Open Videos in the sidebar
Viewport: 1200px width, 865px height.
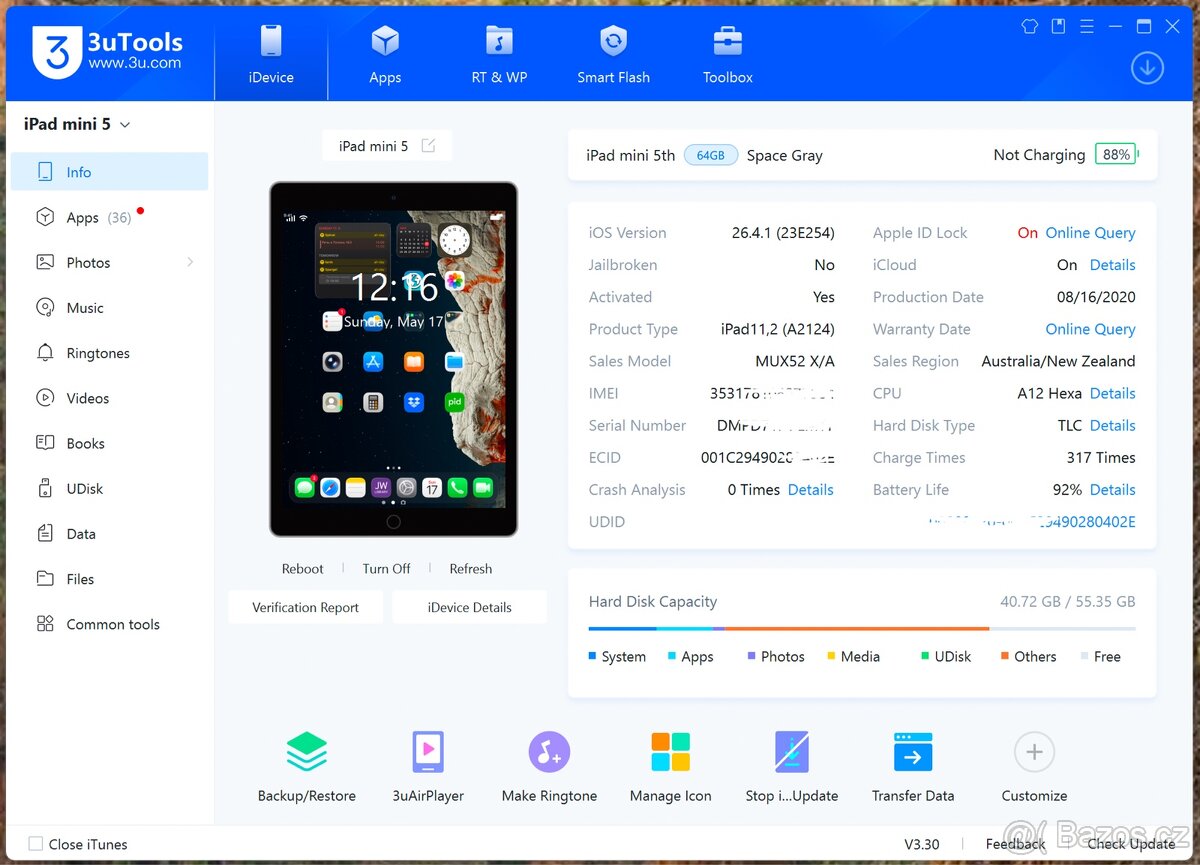[x=109, y=398]
